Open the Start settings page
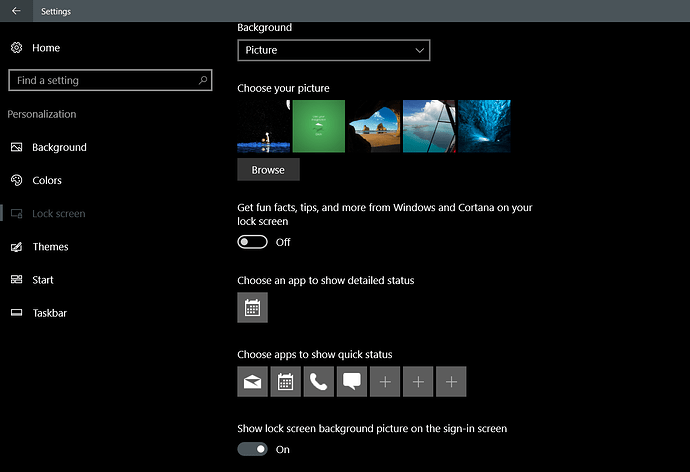690x472 pixels. [x=42, y=280]
